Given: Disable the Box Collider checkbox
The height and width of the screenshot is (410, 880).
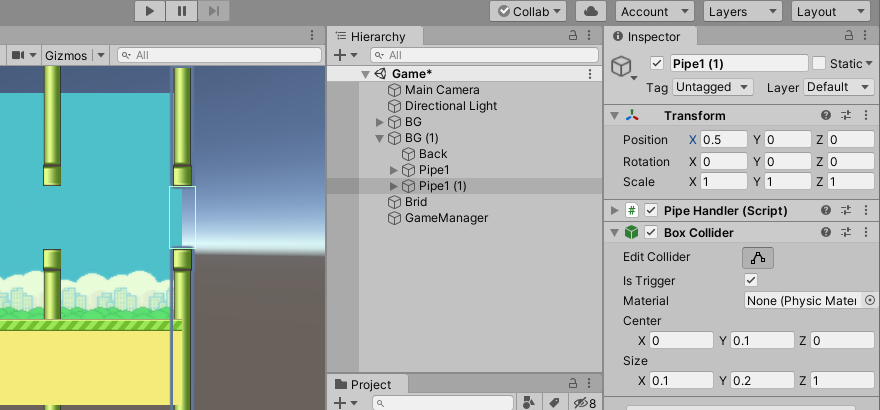Looking at the screenshot, I should (650, 232).
